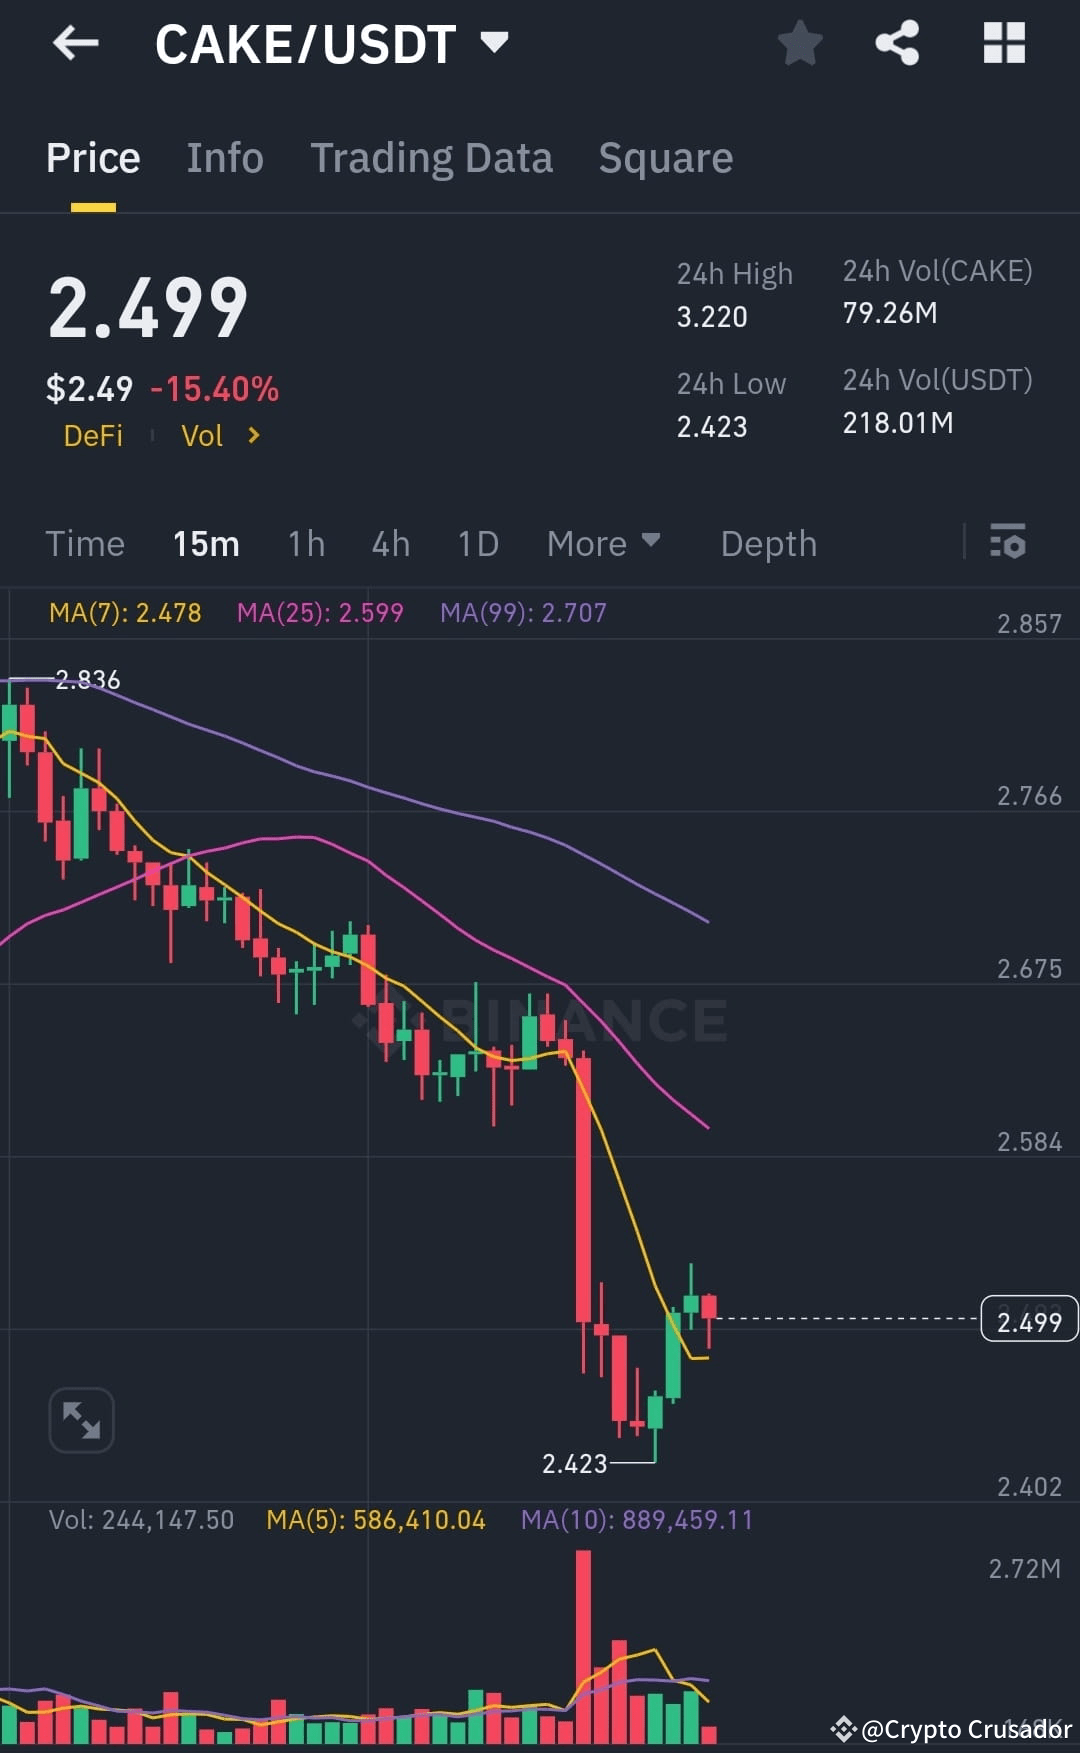
Task: Select the 1D timeframe
Action: (477, 543)
